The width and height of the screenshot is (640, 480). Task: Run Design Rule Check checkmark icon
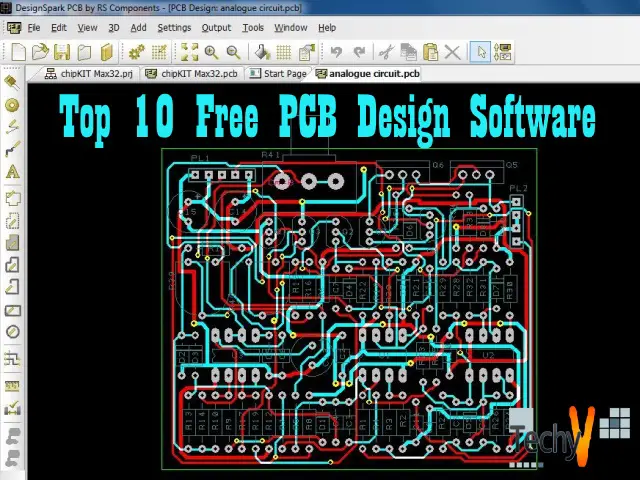12,408
